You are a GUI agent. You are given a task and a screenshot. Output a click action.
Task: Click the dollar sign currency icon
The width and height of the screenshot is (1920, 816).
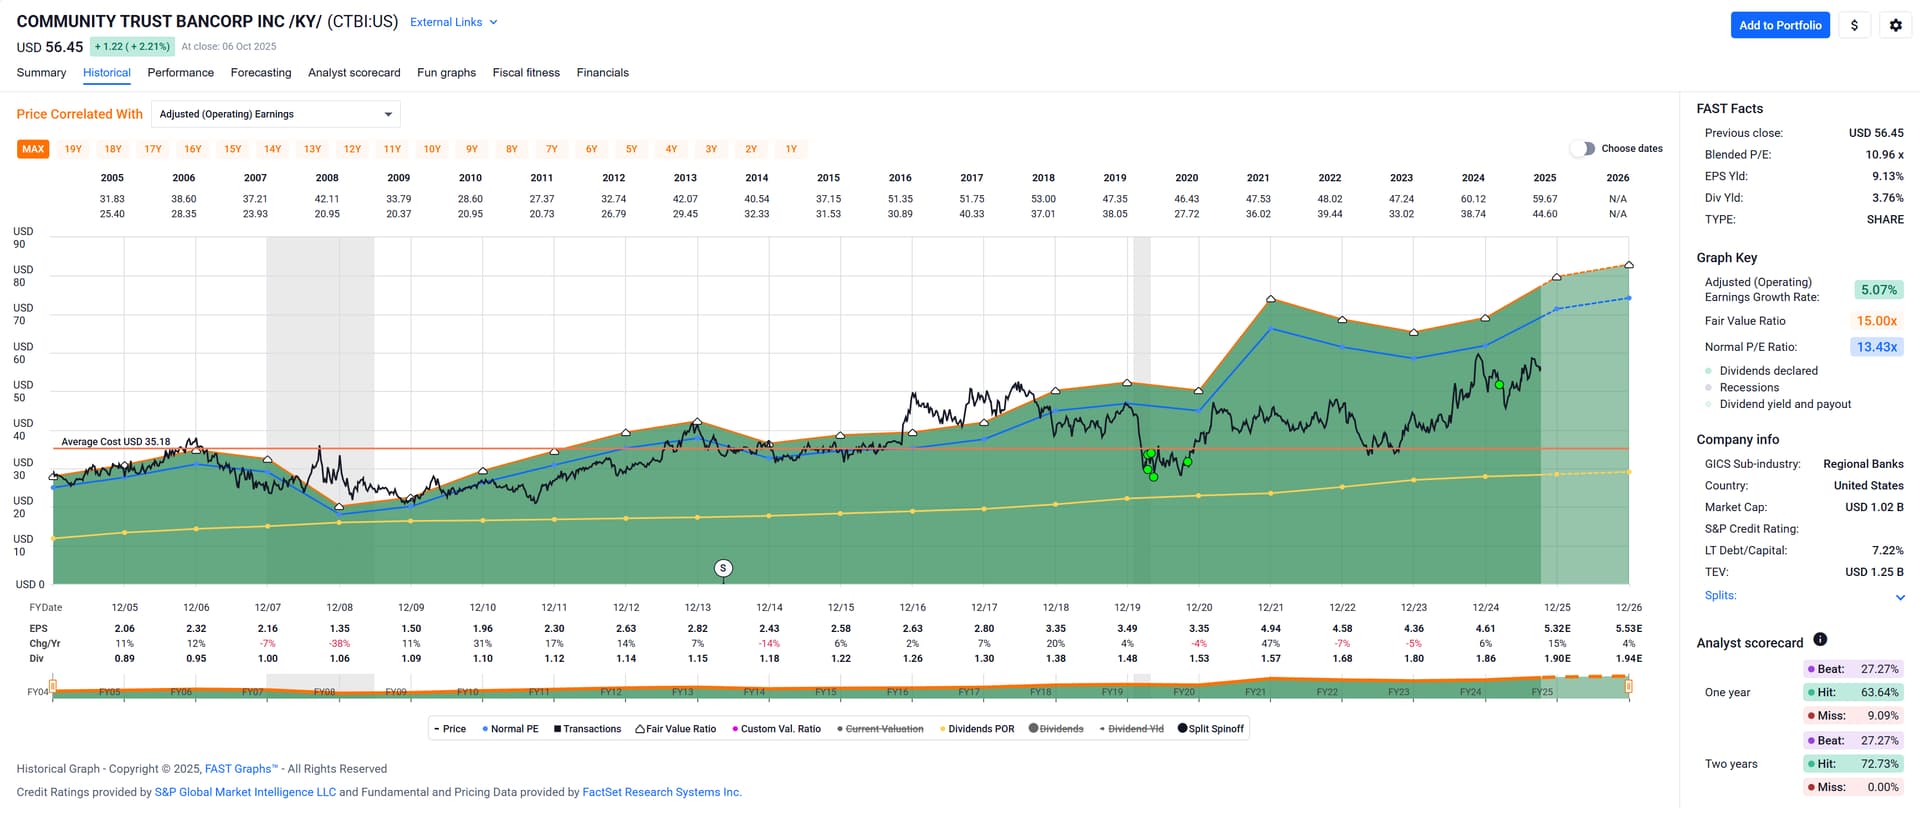point(1854,25)
